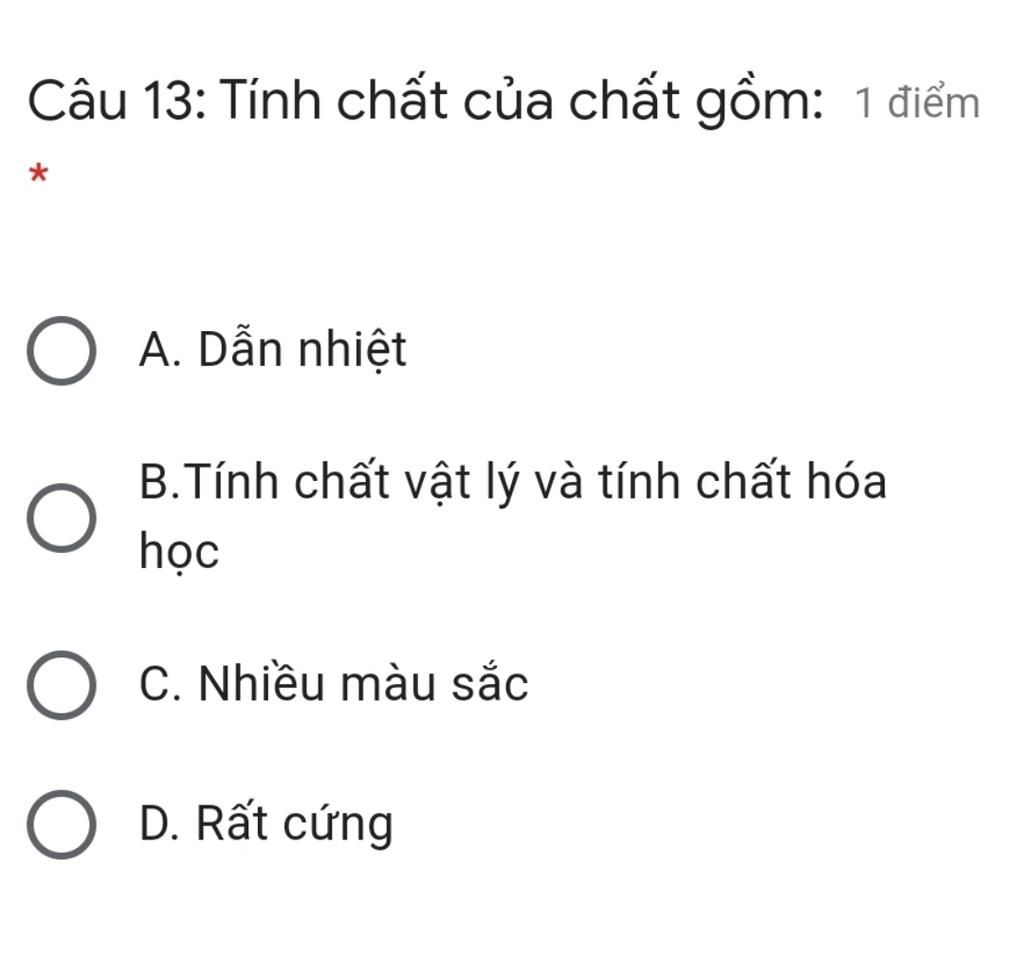Click the word 'Nhiều' in option C

261,684
